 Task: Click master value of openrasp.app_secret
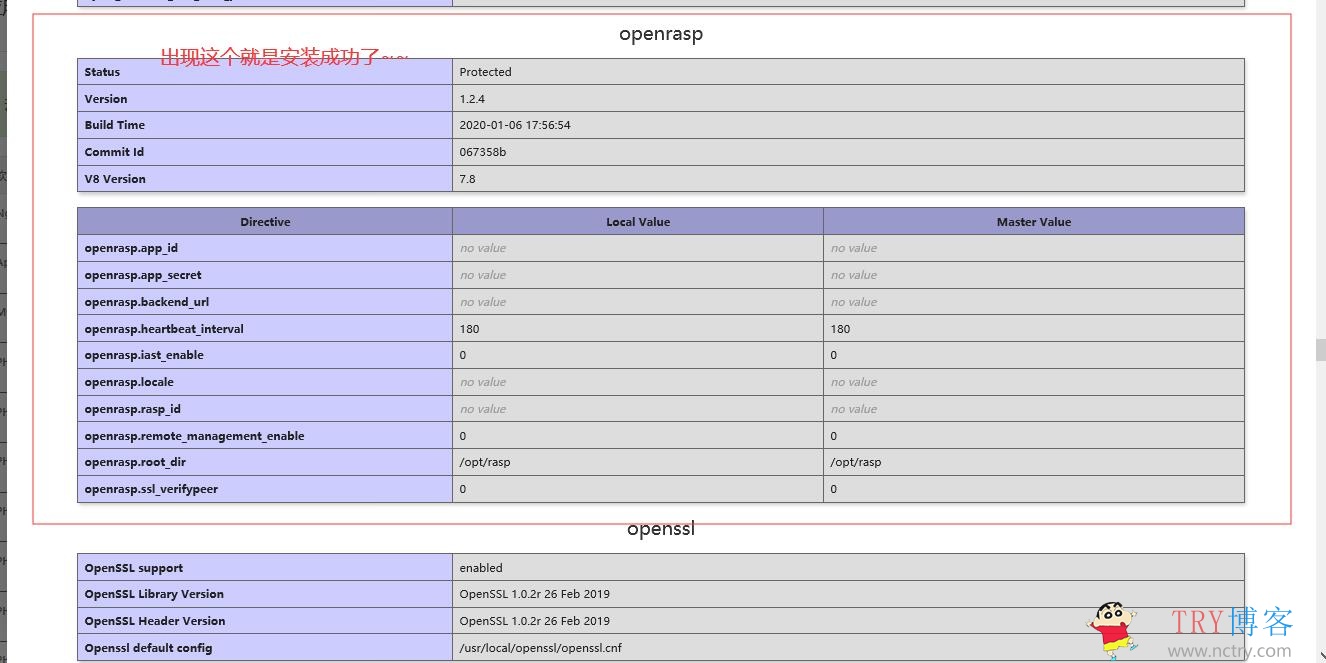854,275
